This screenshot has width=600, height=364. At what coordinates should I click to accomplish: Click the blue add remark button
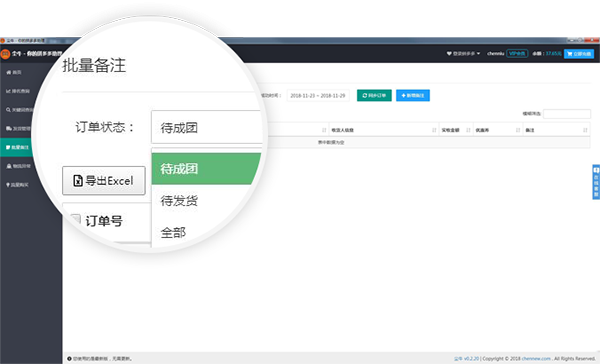412,96
